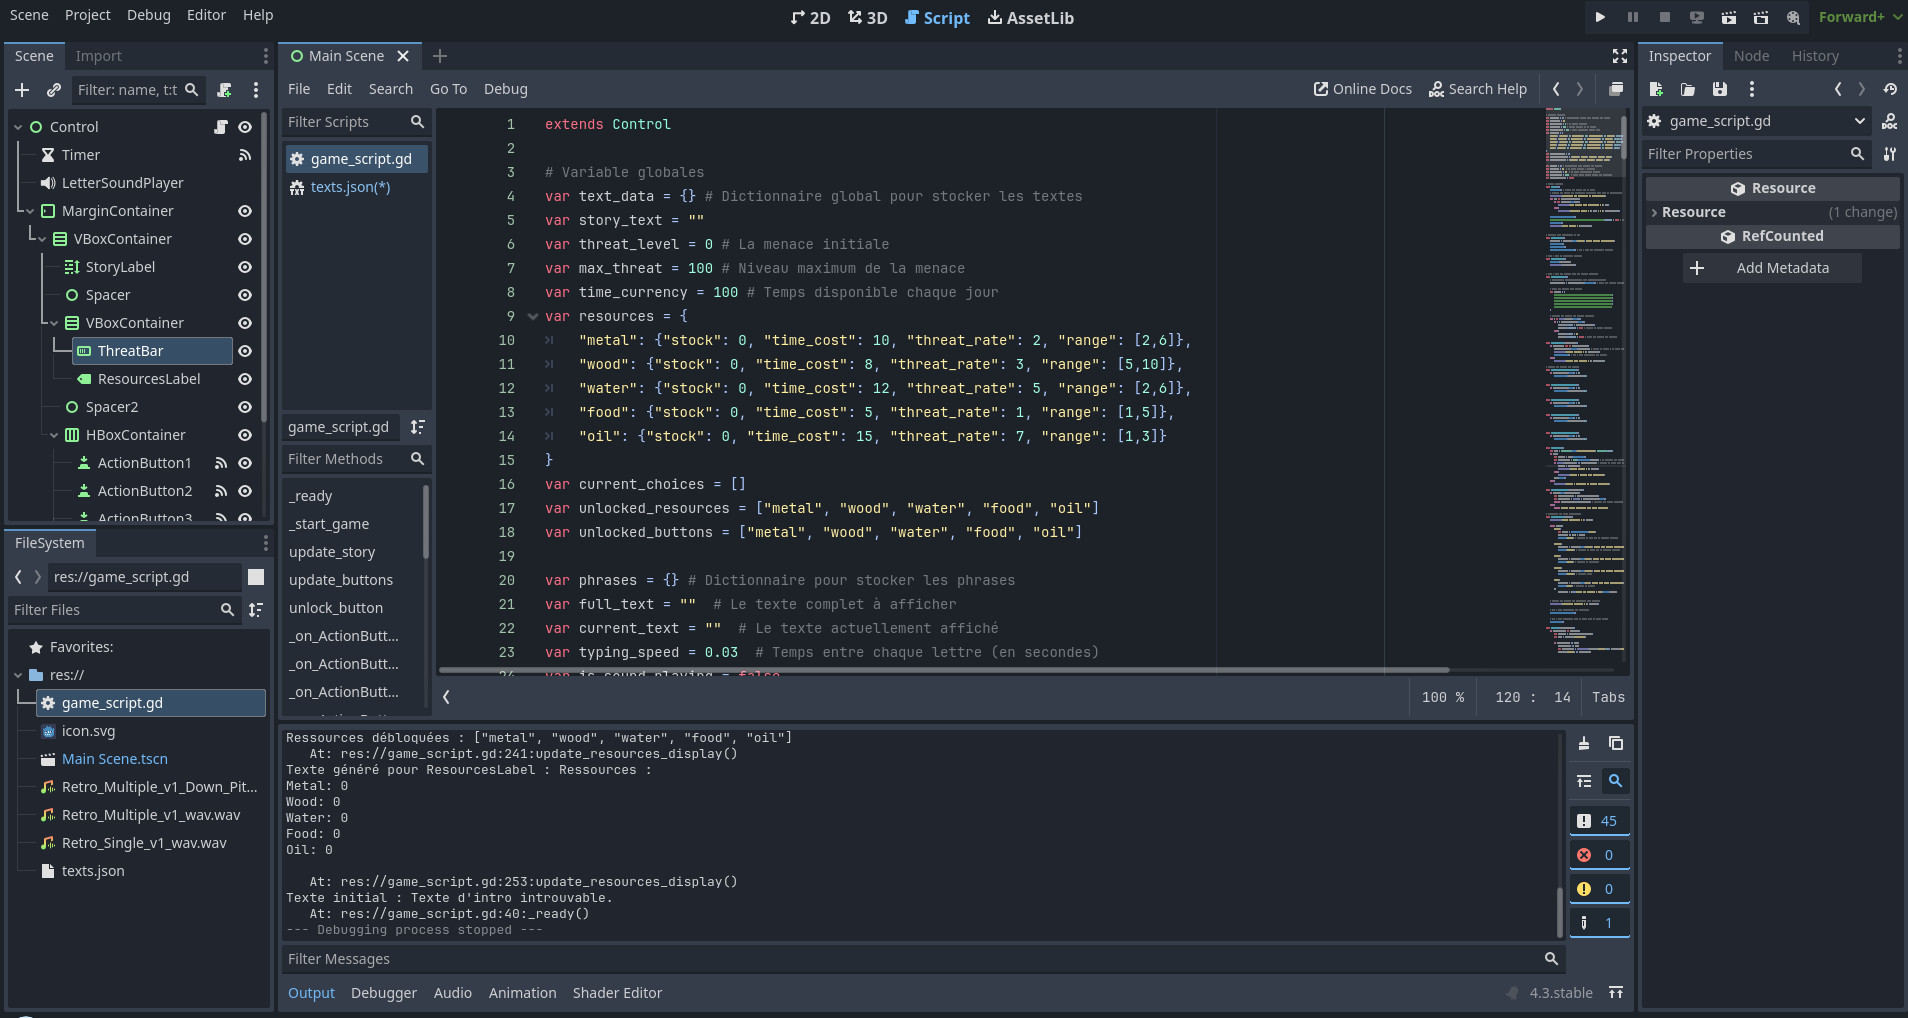Attach script icon in Scene dock

(224, 90)
